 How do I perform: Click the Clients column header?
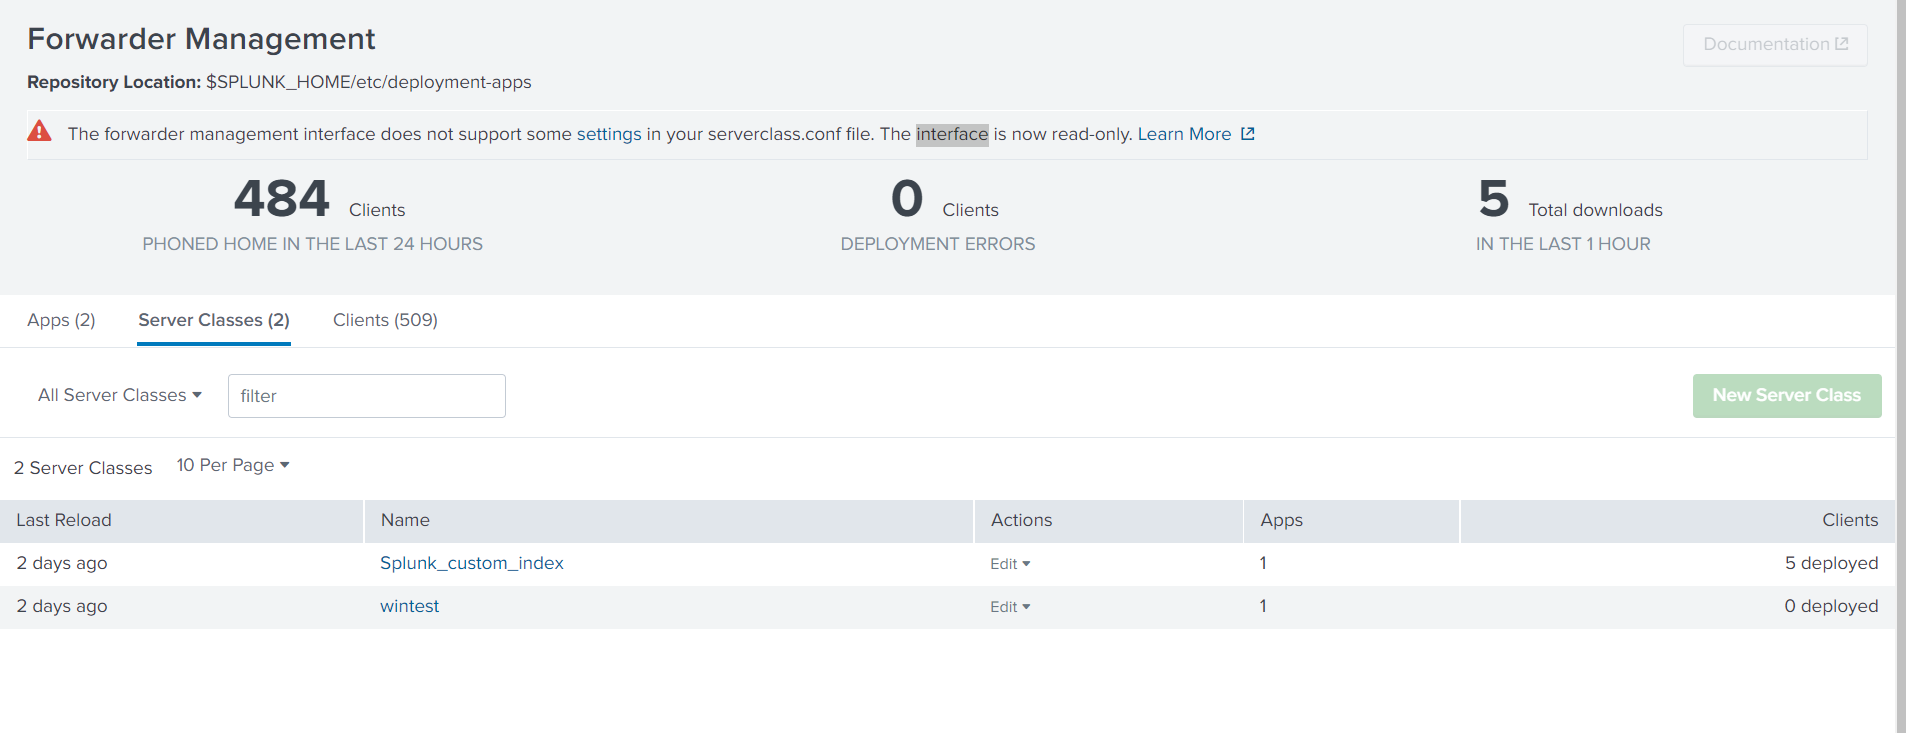[x=1849, y=520]
